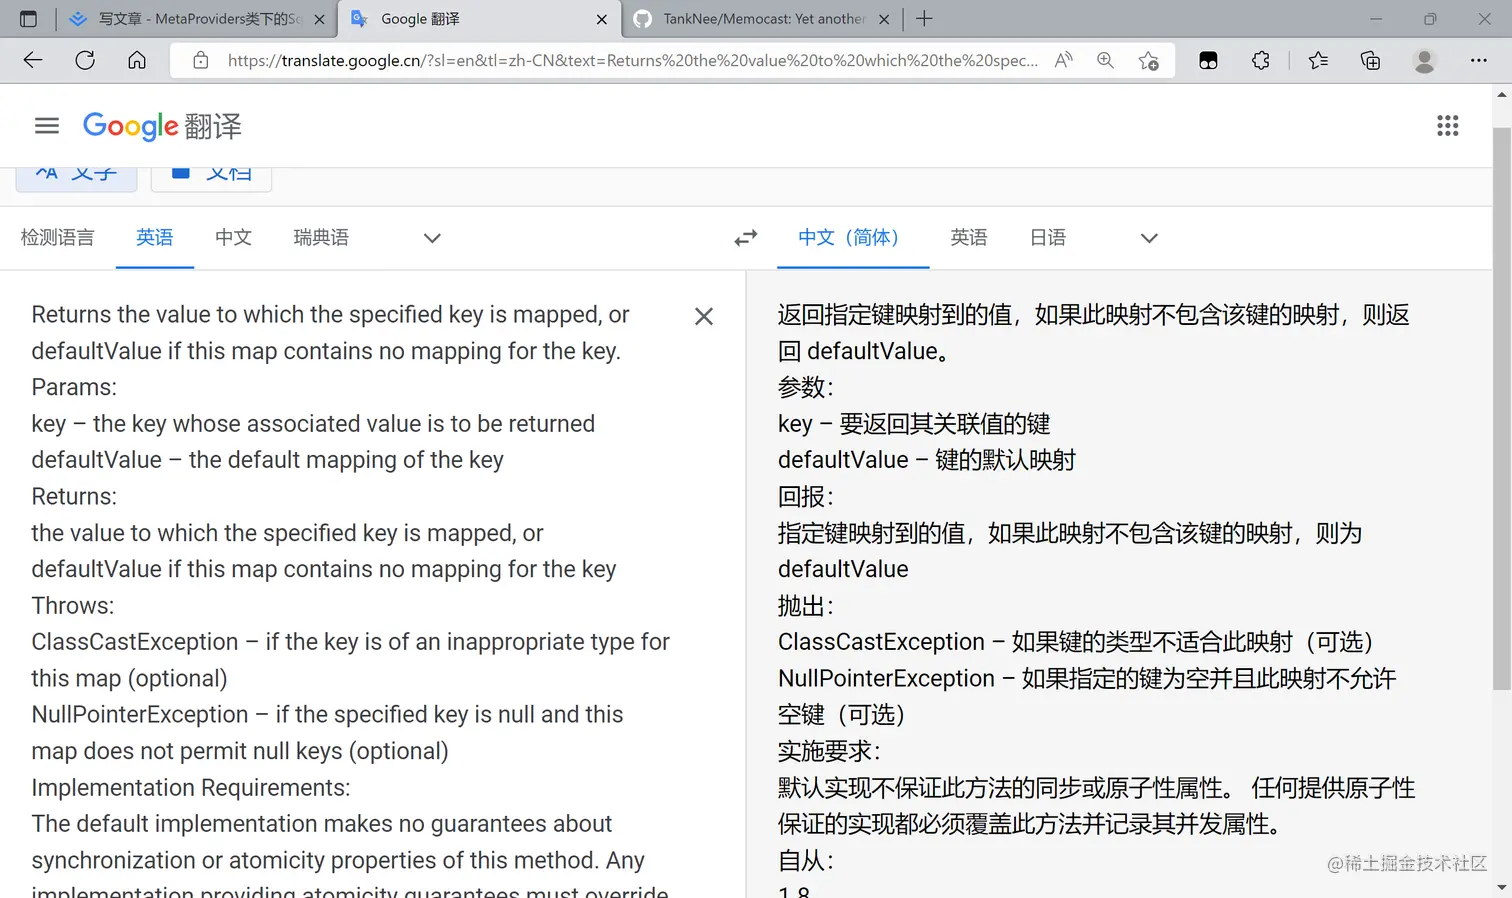
Task: Select 瑞典语 as source language
Action: 321,238
